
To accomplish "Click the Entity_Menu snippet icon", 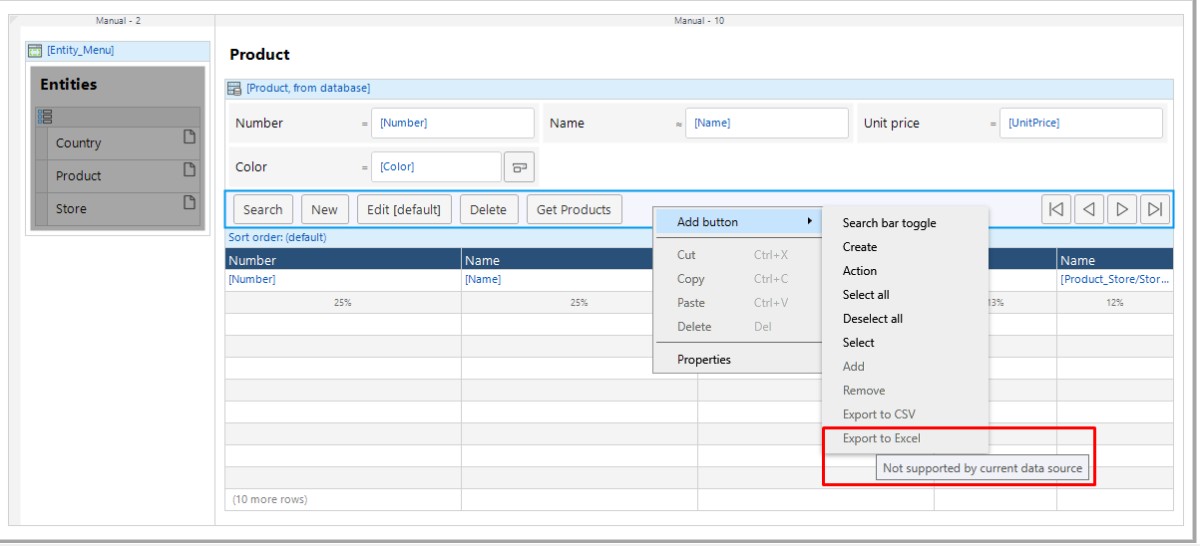I will [x=33, y=50].
